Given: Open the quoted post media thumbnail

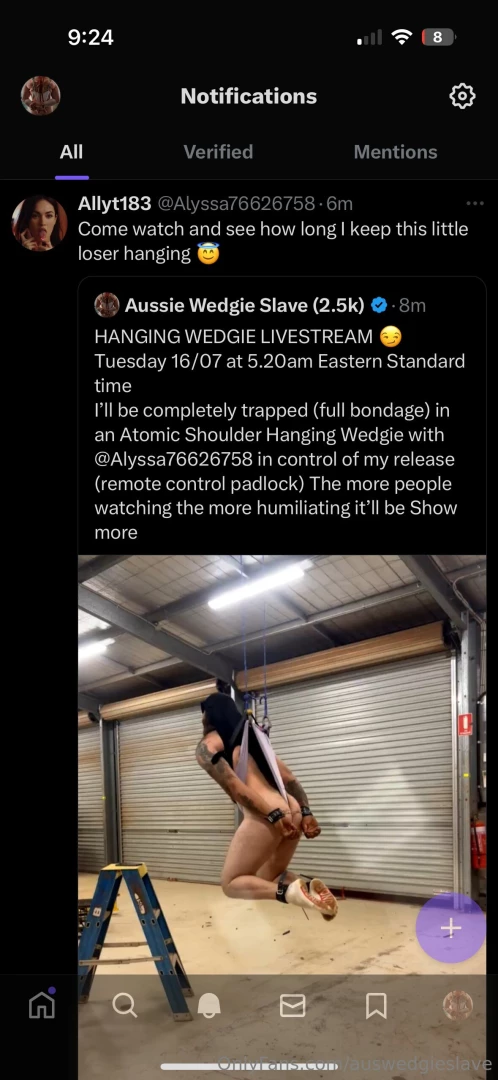Looking at the screenshot, I should [x=282, y=765].
